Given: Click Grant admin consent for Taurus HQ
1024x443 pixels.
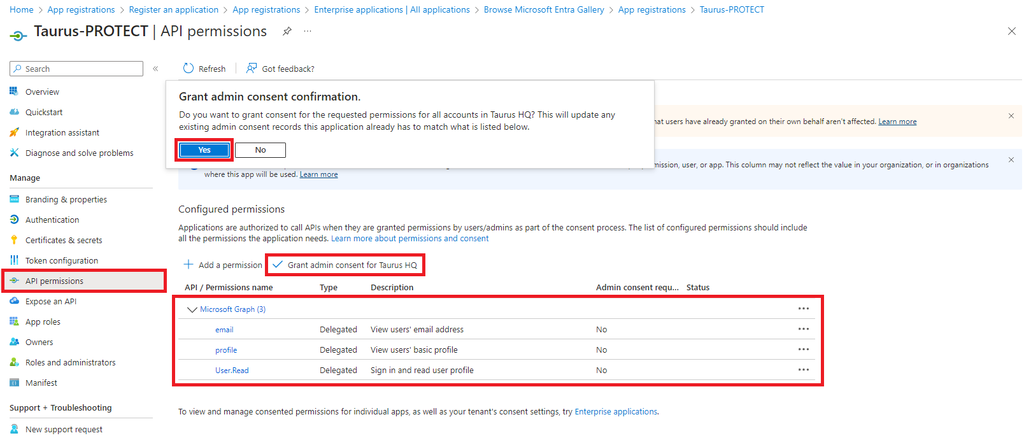Looking at the screenshot, I should [x=345, y=265].
